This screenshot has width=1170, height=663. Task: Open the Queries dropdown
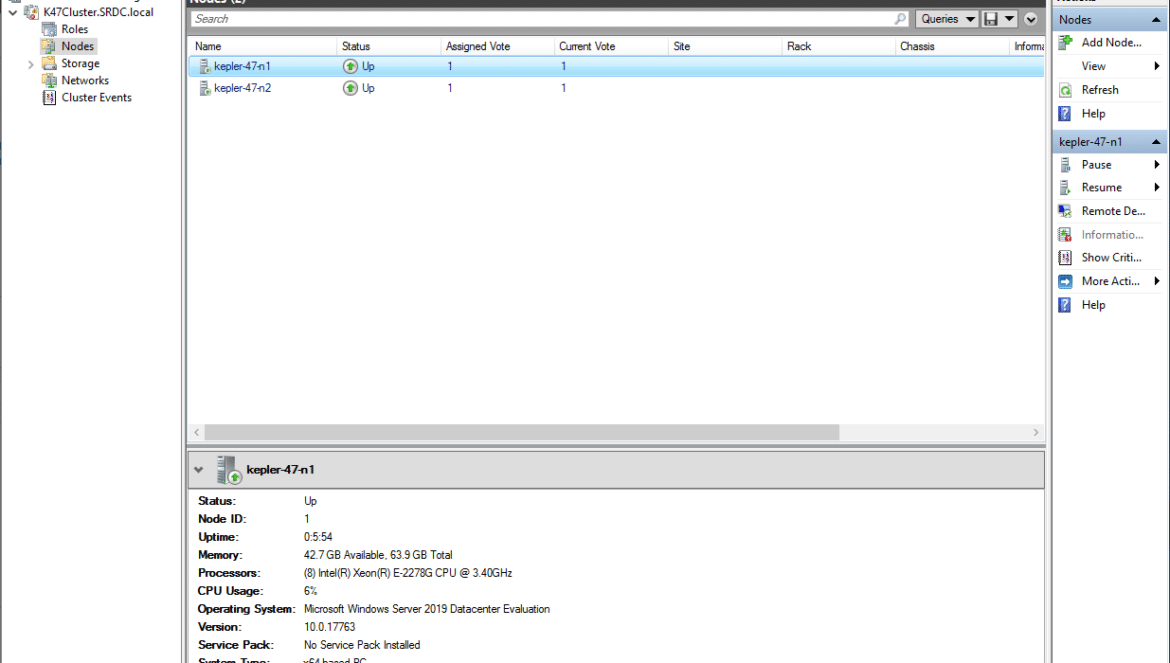tap(947, 19)
